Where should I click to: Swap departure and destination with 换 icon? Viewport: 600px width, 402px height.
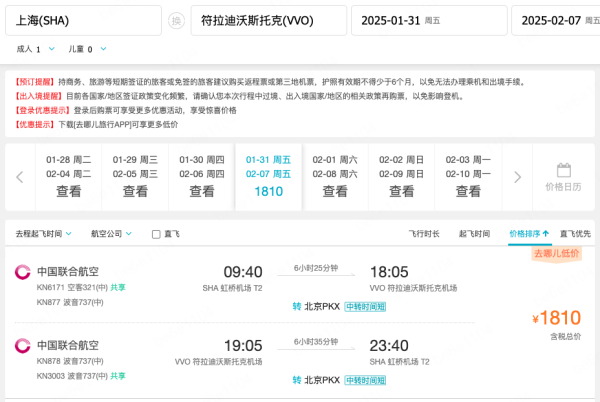tap(176, 21)
